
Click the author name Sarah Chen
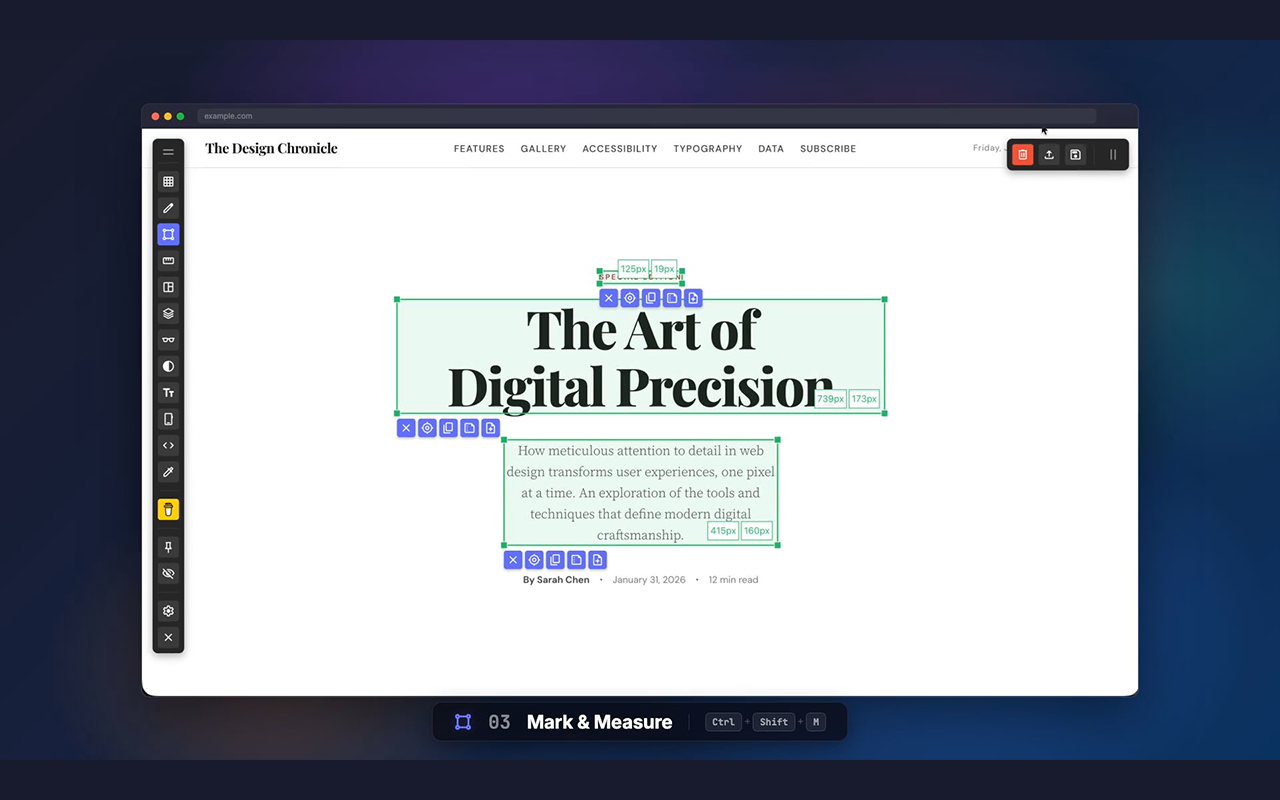(563, 580)
